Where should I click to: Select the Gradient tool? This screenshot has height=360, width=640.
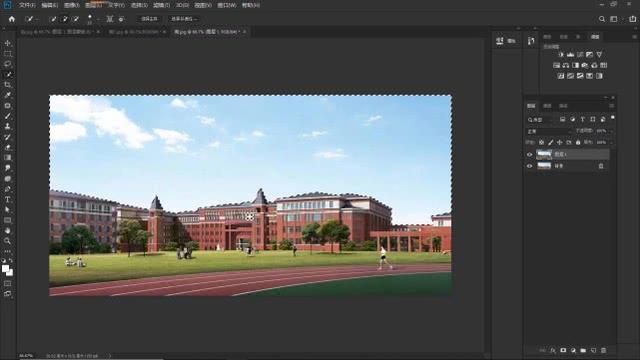(7, 158)
